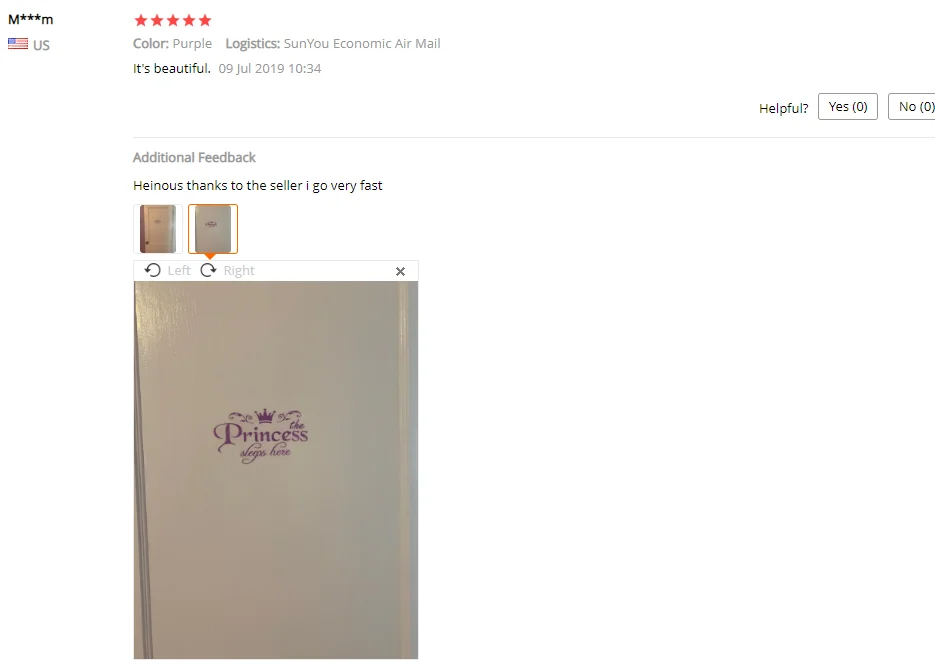Click the US country label
The width and height of the screenshot is (935, 665).
(41, 45)
